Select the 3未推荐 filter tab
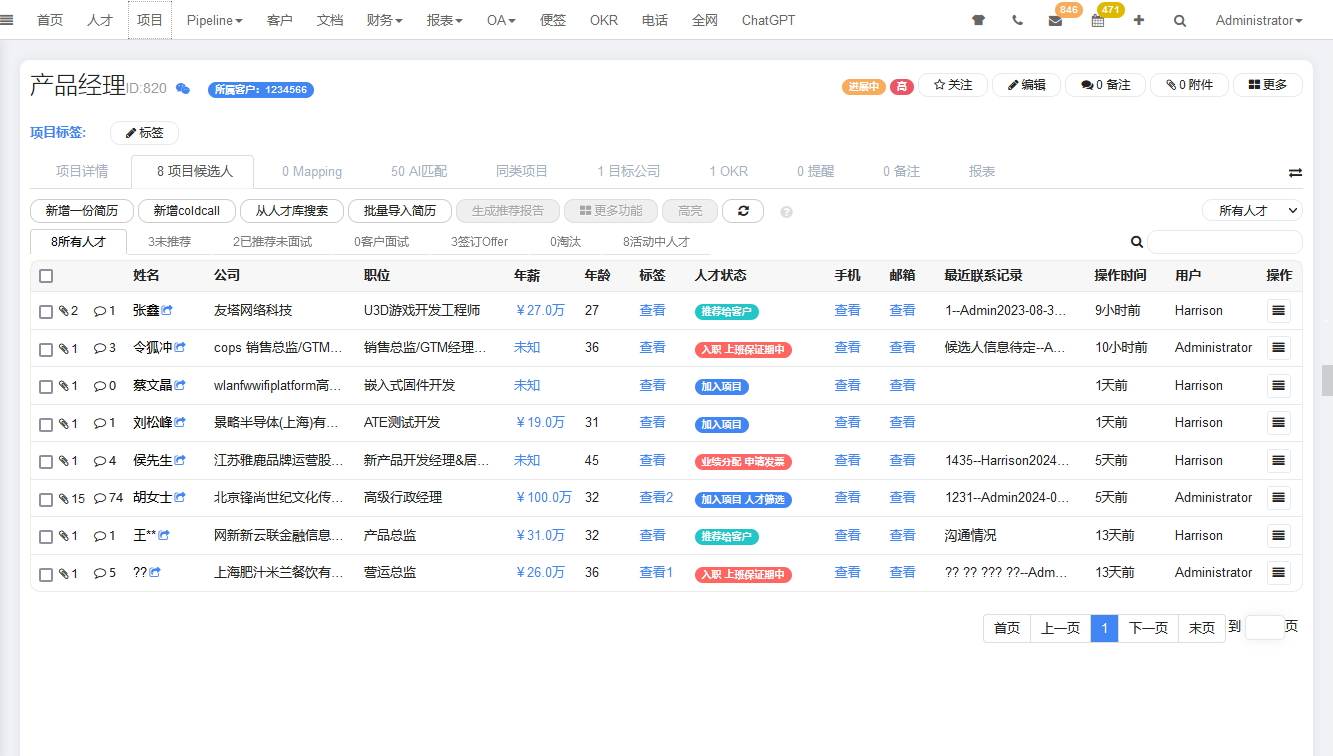1333x756 pixels. point(170,241)
